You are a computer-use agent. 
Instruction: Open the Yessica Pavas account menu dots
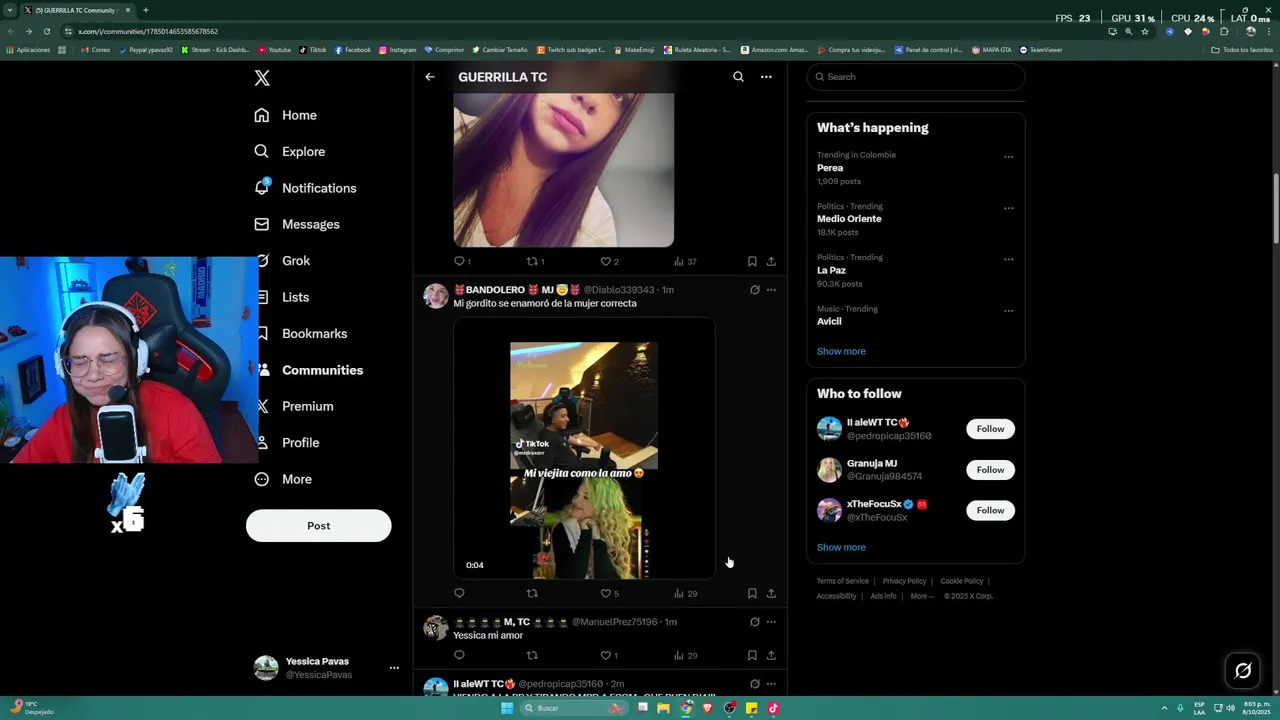(x=394, y=668)
